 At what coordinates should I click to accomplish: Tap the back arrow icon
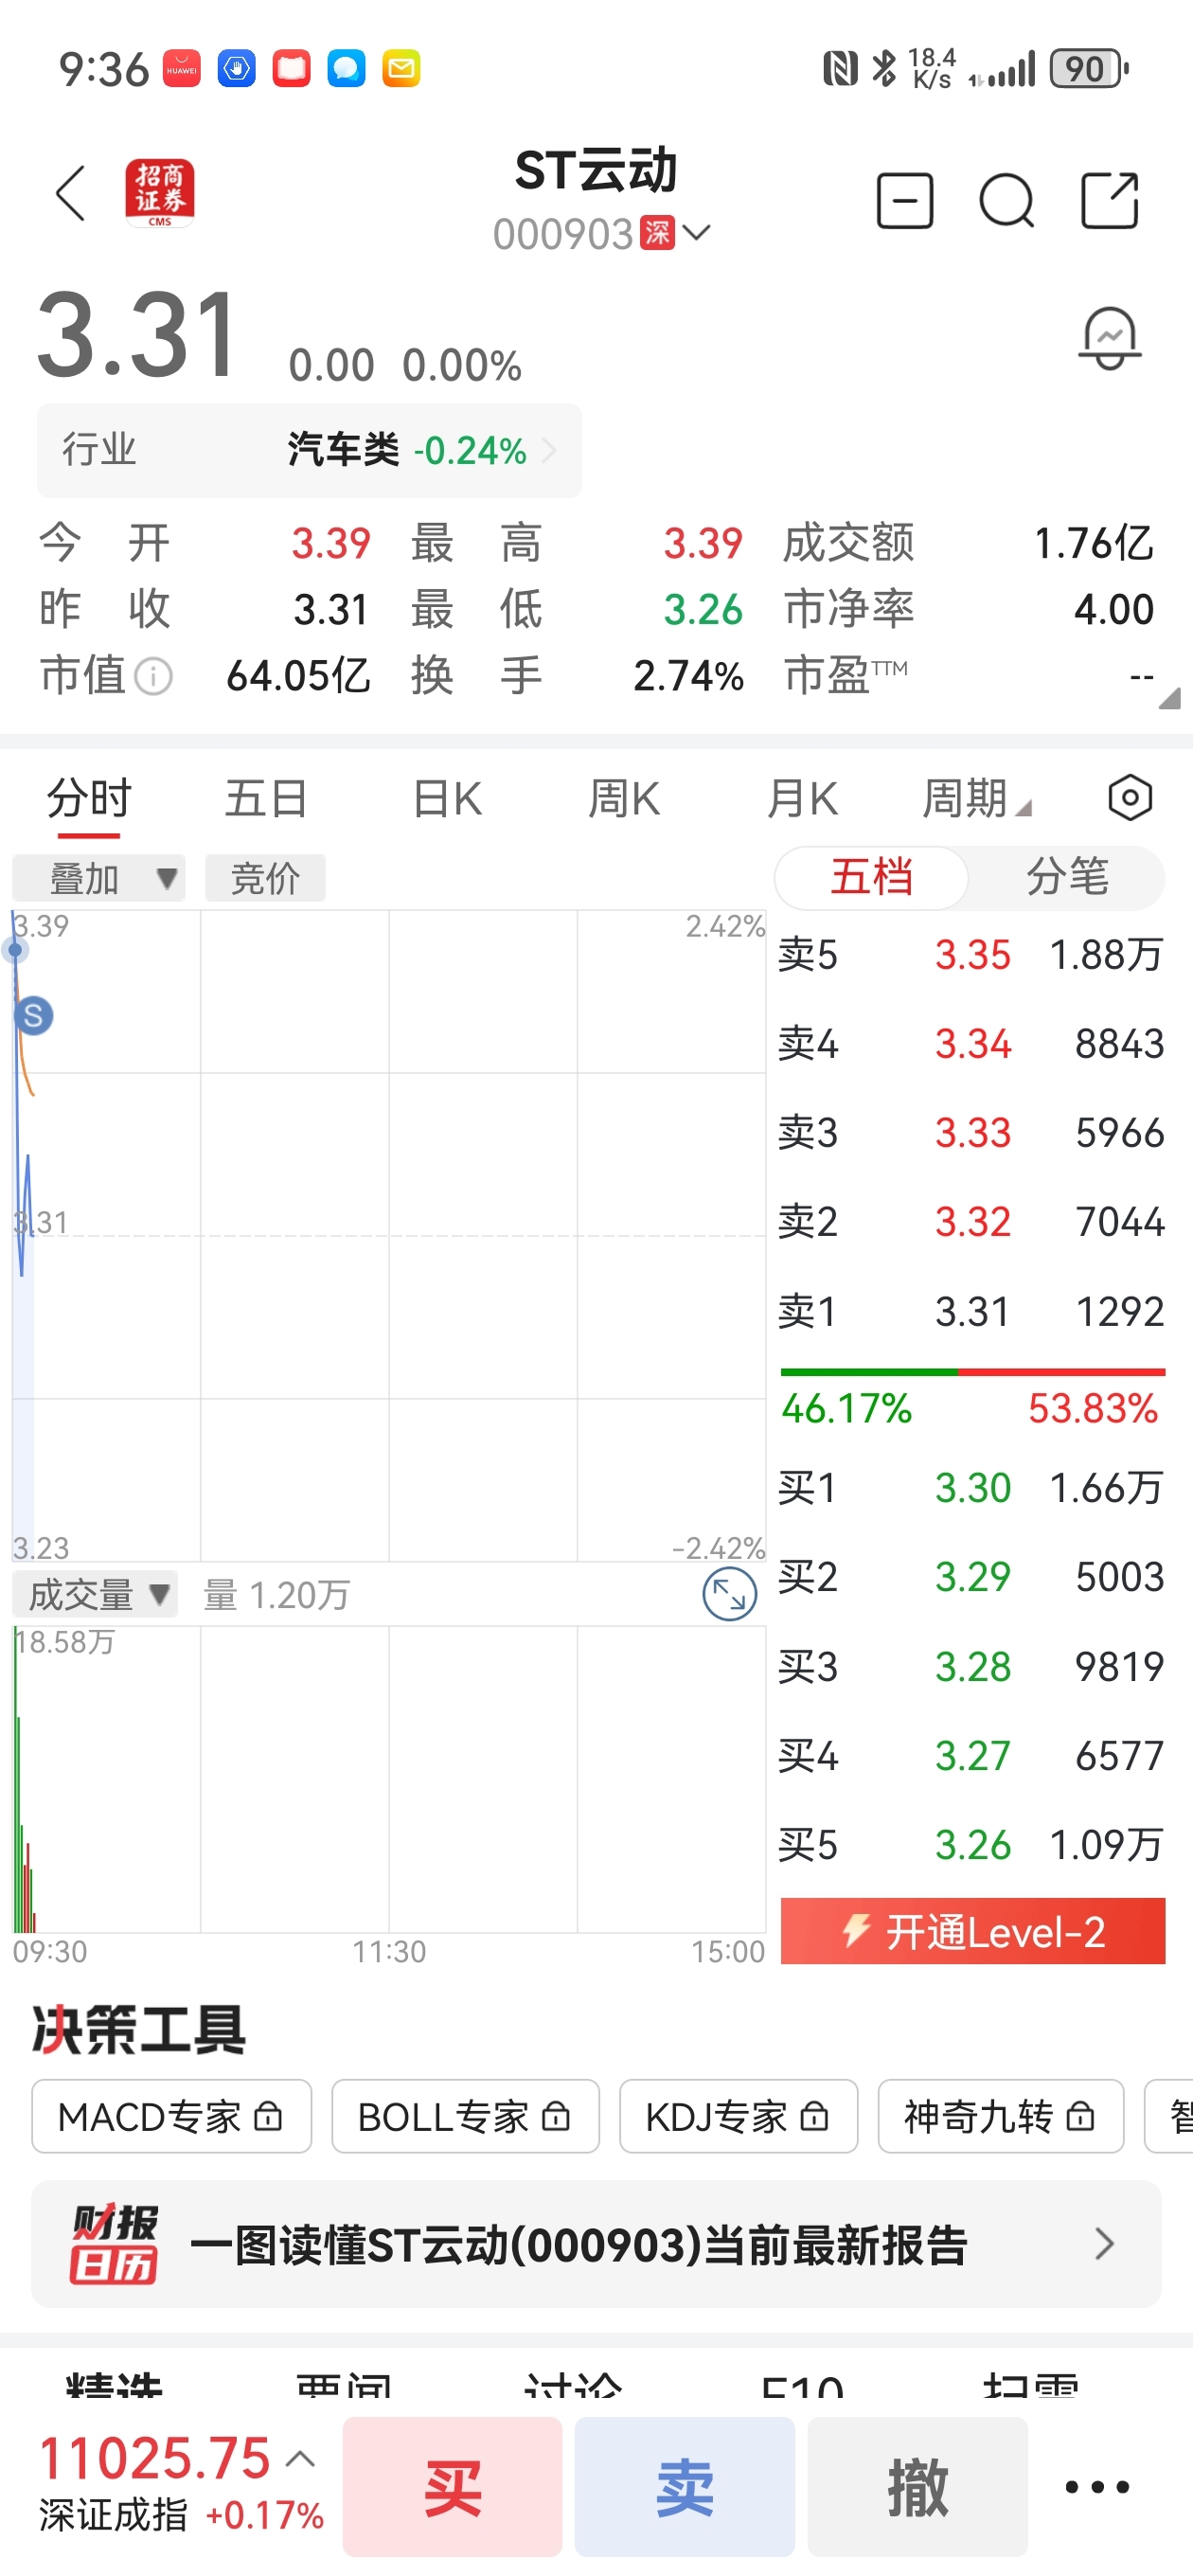pos(70,193)
